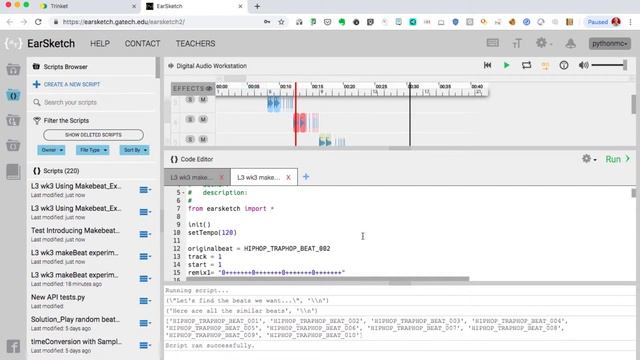Screen dimensions: 640x360
Task: Open menu for Test Introducing Makebeat script
Action: point(145,234)
